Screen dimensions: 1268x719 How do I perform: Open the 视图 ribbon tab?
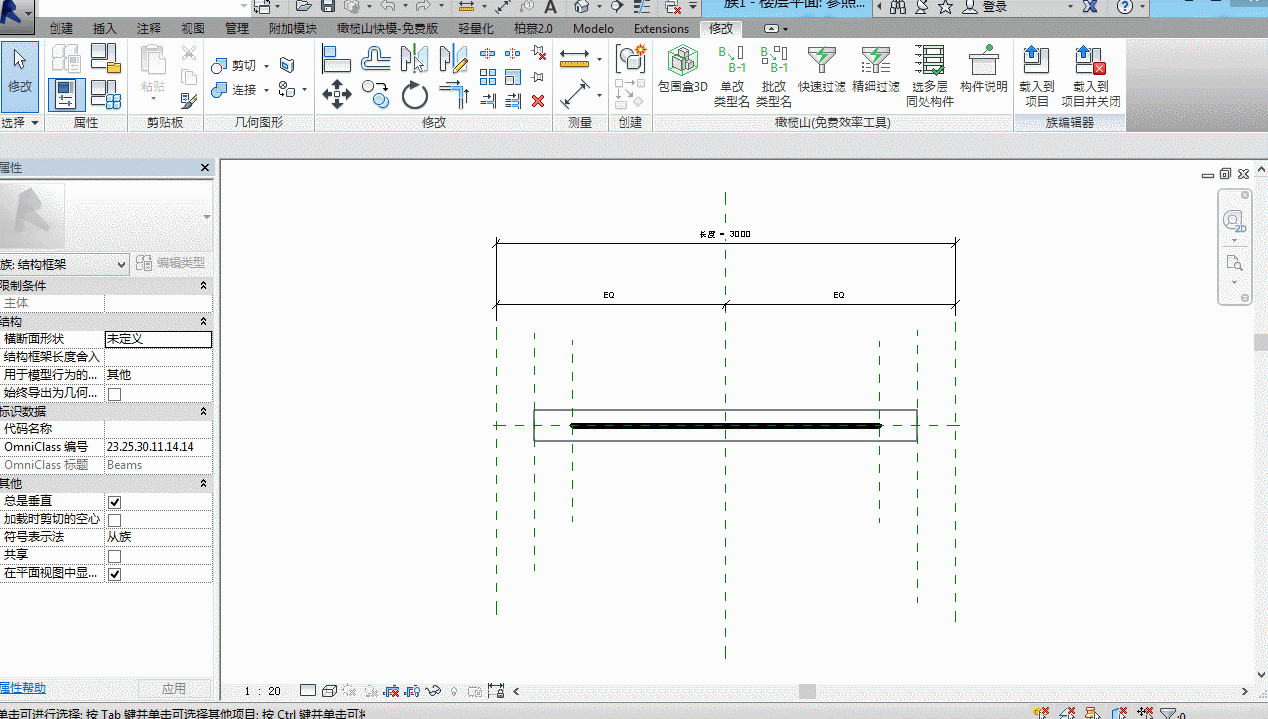(193, 29)
